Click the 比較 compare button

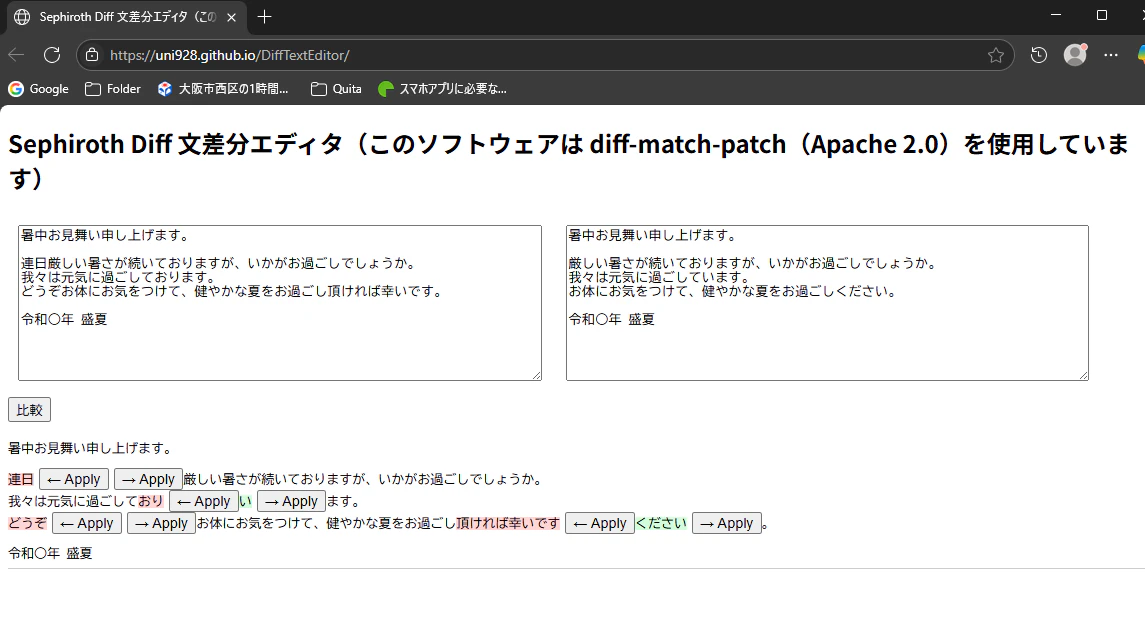tap(29, 410)
